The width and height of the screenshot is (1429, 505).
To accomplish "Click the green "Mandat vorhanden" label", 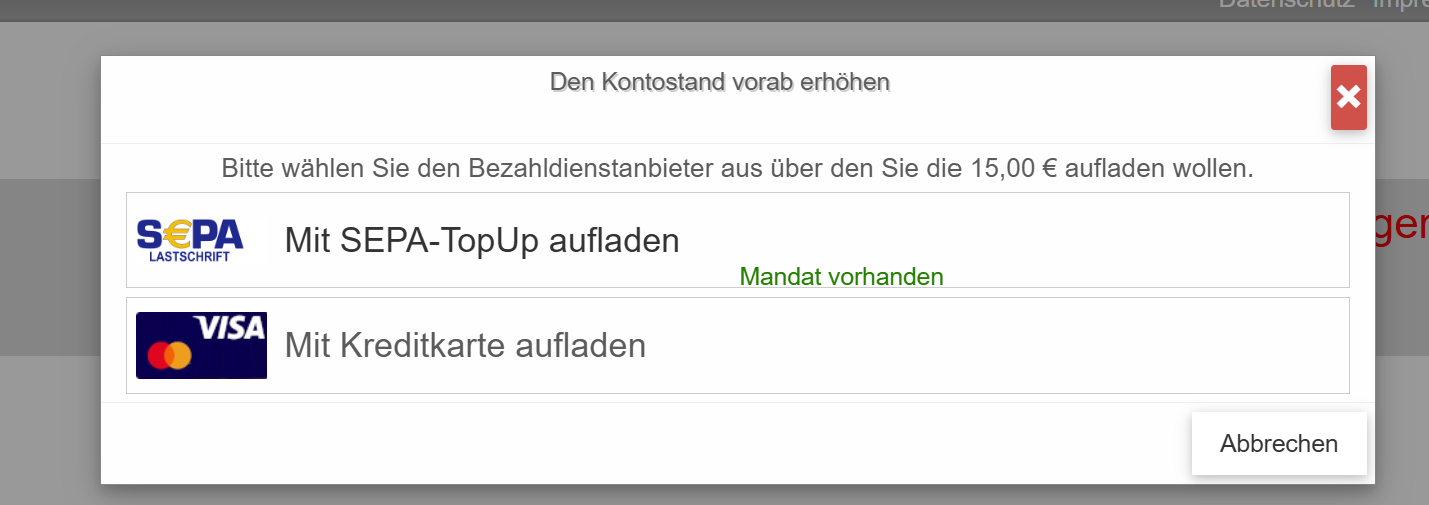I will click(841, 276).
